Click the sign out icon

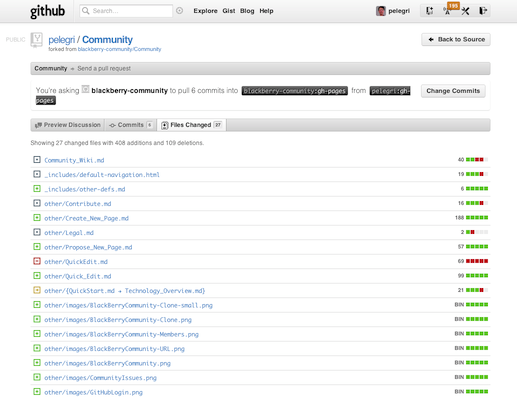tap(483, 11)
